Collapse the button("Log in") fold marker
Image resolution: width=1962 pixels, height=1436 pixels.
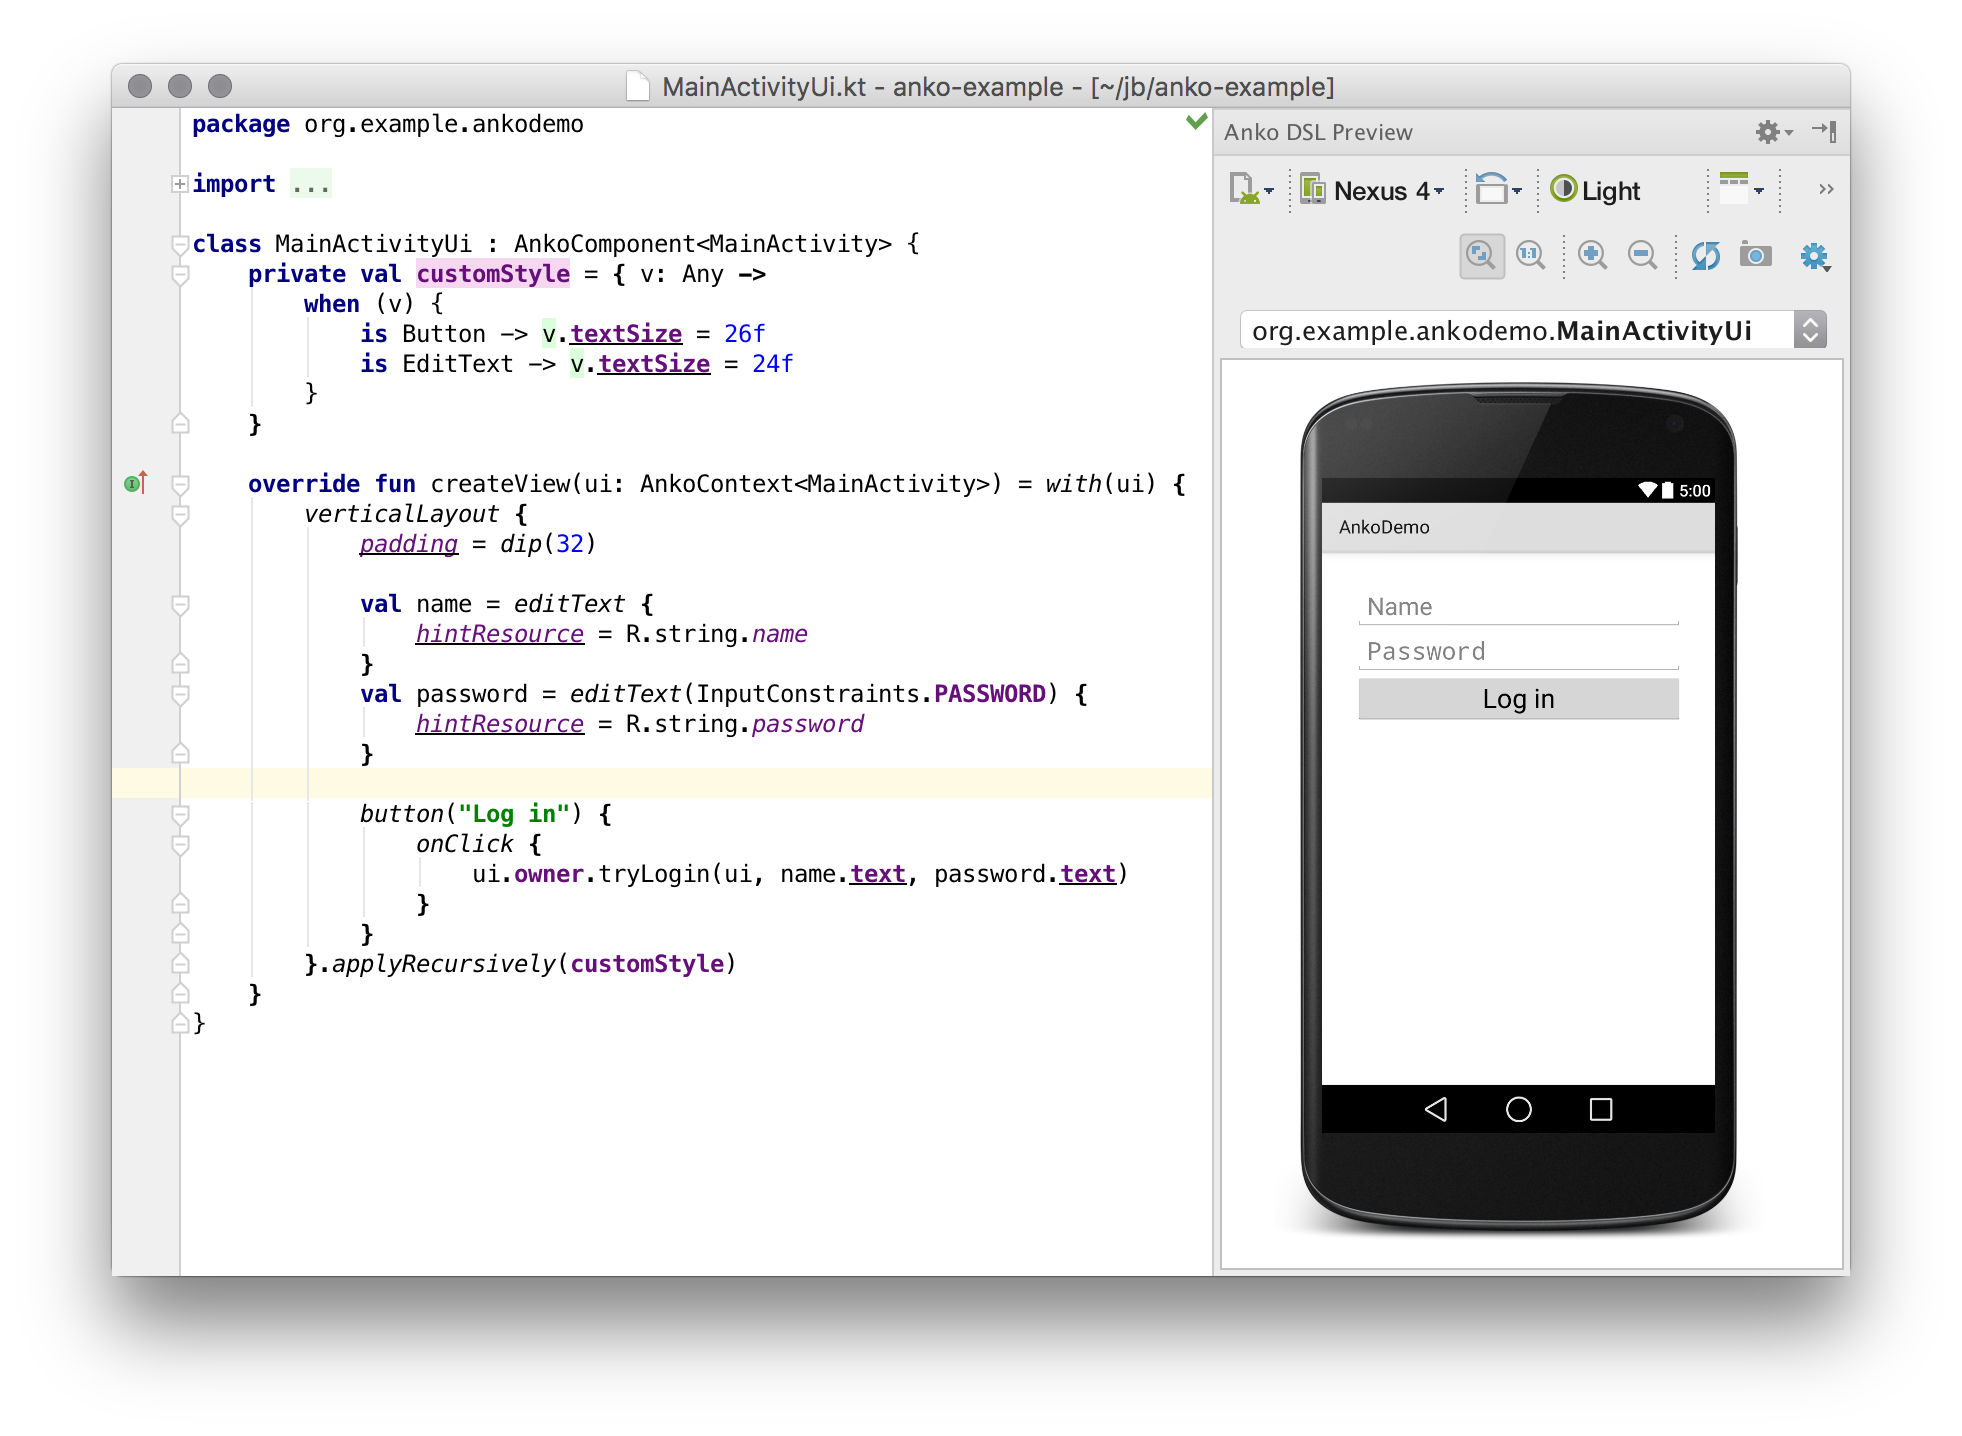(180, 814)
